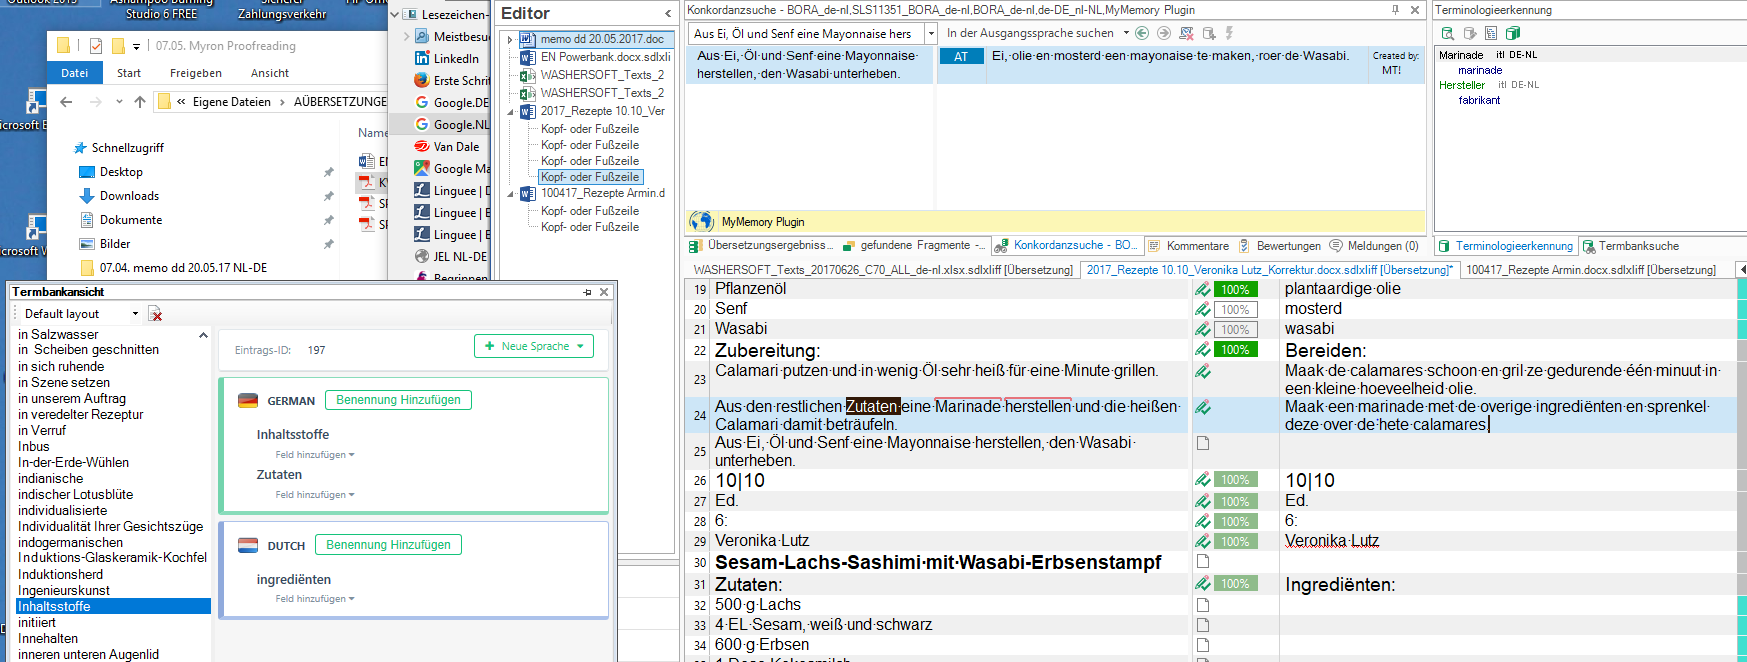Open the '100417_Rezepte Armin.docx.sdlxliff' document tab
Viewport: 1747px width, 662px height.
pyautogui.click(x=1591, y=270)
